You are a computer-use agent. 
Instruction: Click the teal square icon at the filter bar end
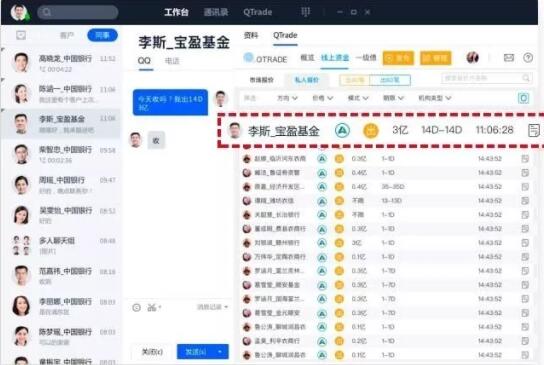pos(523,98)
